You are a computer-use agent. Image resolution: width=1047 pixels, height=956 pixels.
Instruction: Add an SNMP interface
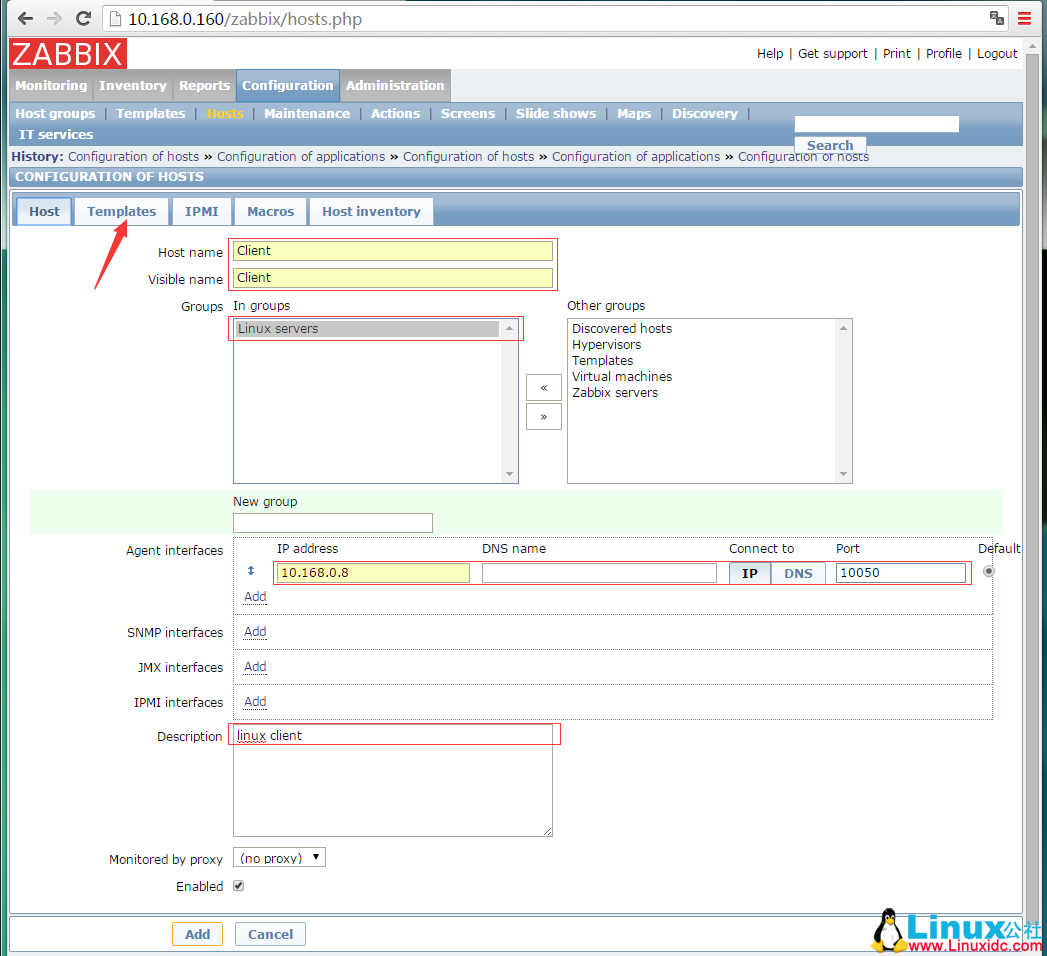[x=254, y=631]
